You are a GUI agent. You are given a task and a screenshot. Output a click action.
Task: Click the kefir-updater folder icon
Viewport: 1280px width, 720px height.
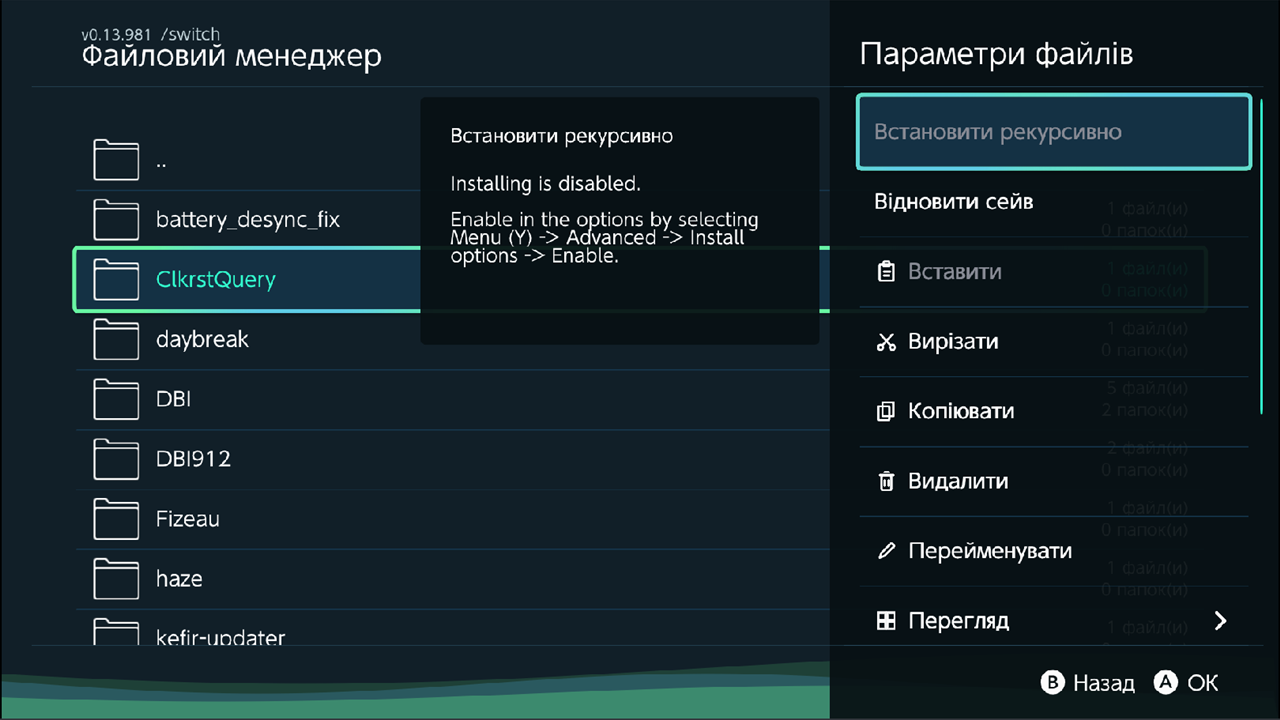116,633
